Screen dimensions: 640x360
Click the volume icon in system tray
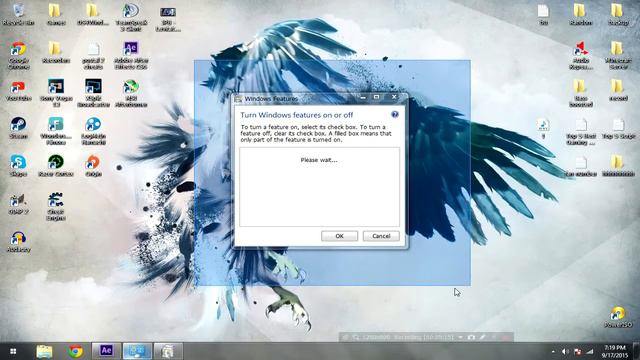click(x=565, y=351)
